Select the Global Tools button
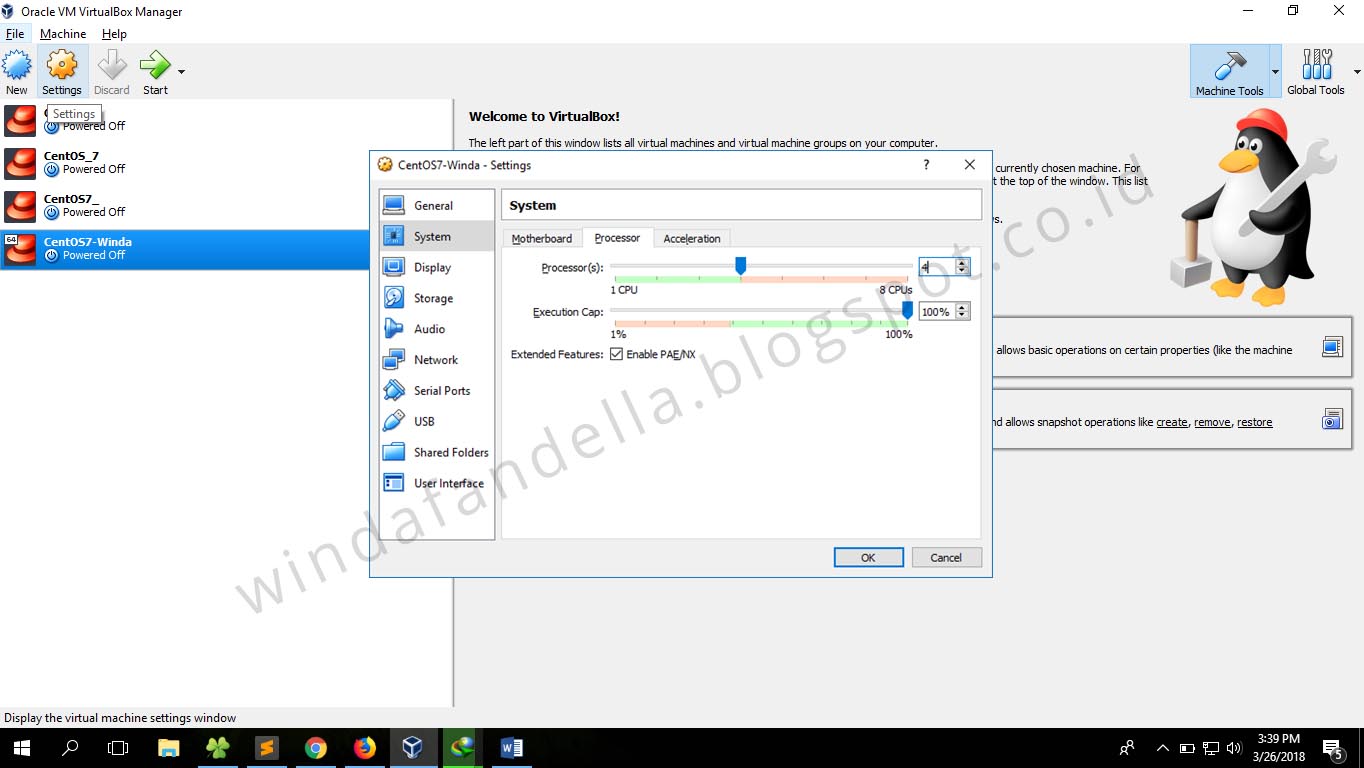The width and height of the screenshot is (1364, 768). point(1316,71)
